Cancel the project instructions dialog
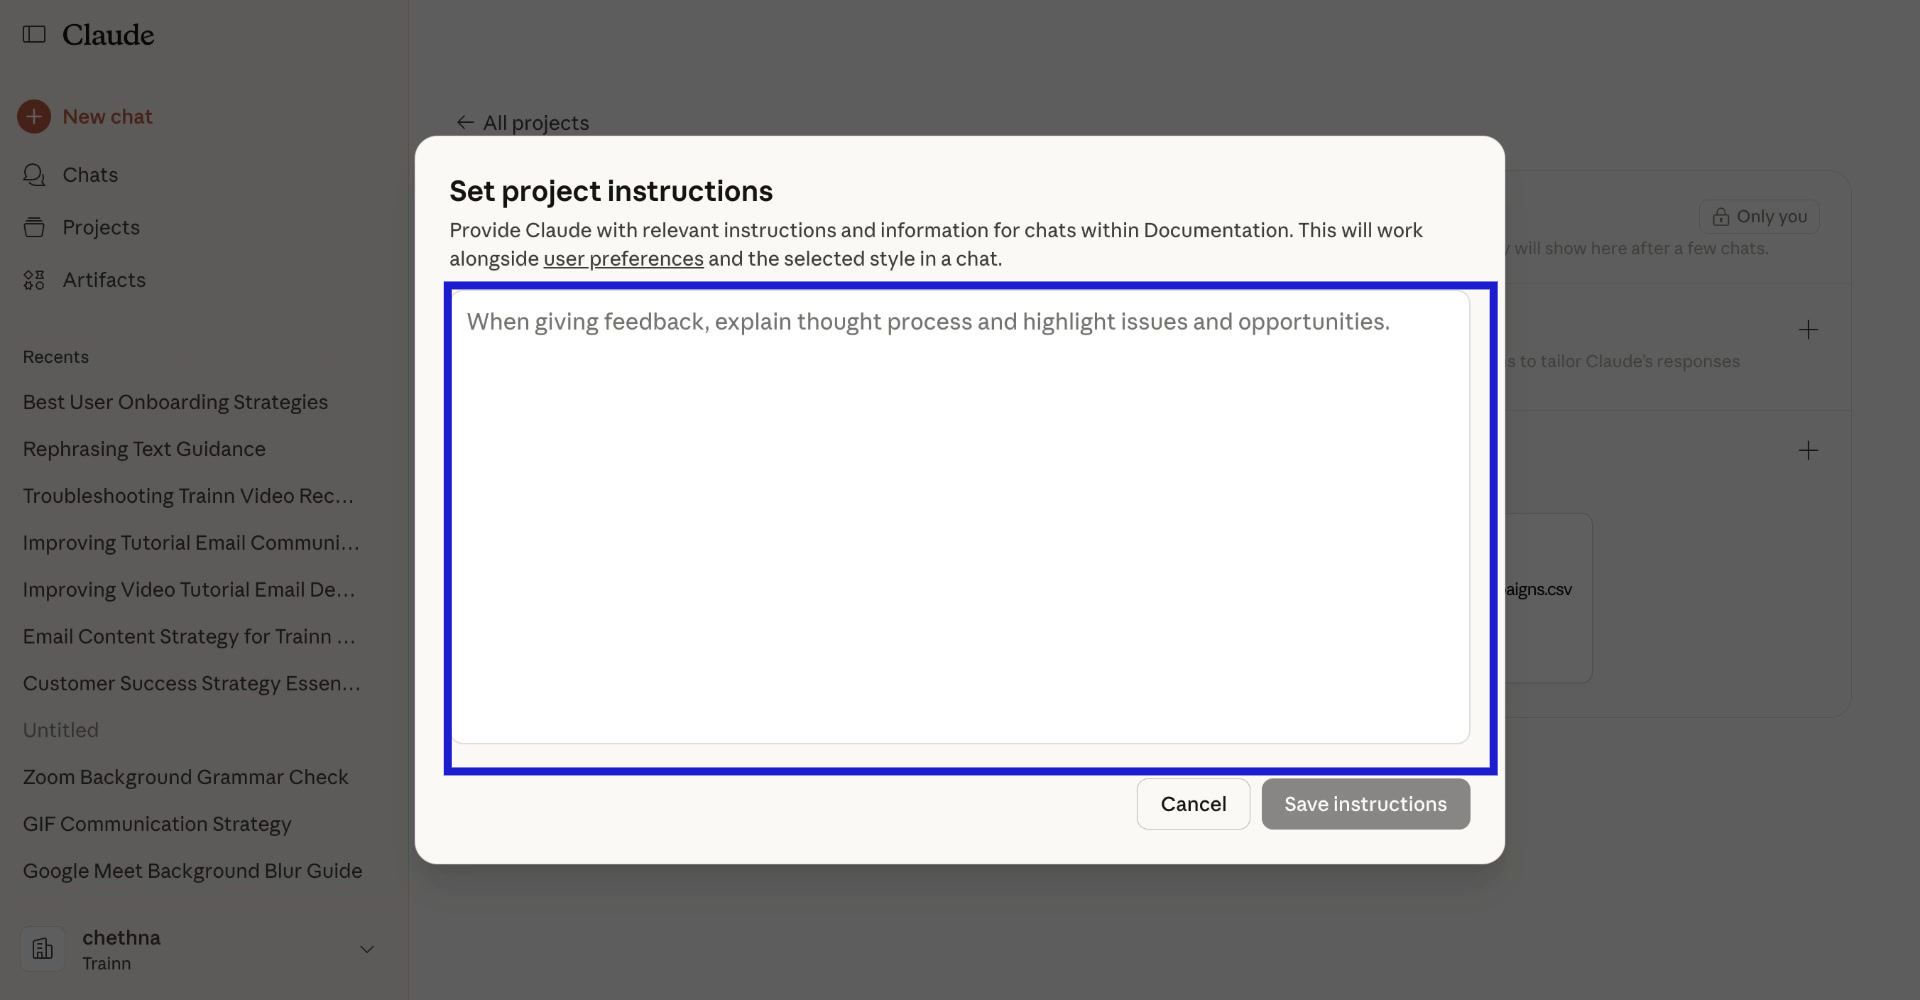This screenshot has height=1000, width=1920. (x=1192, y=803)
